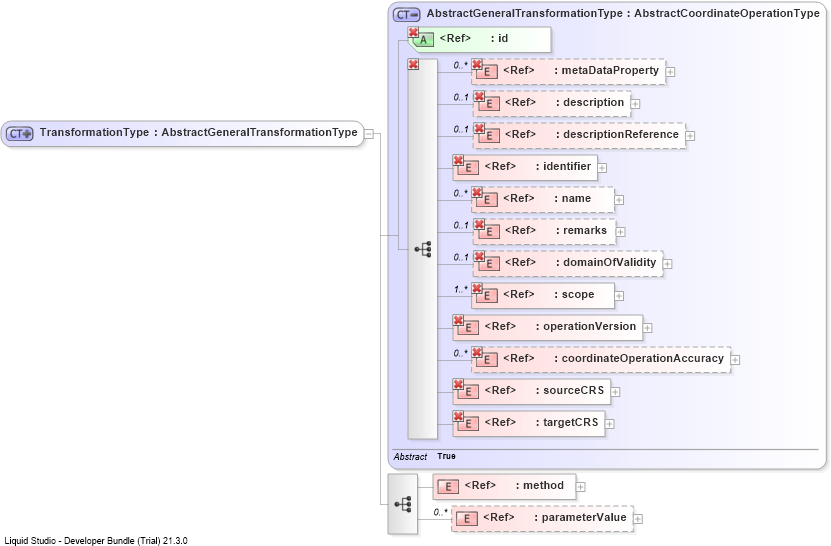The width and height of the screenshot is (831, 546).
Task: Click the element icon for operationVersion
Action: click(468, 328)
